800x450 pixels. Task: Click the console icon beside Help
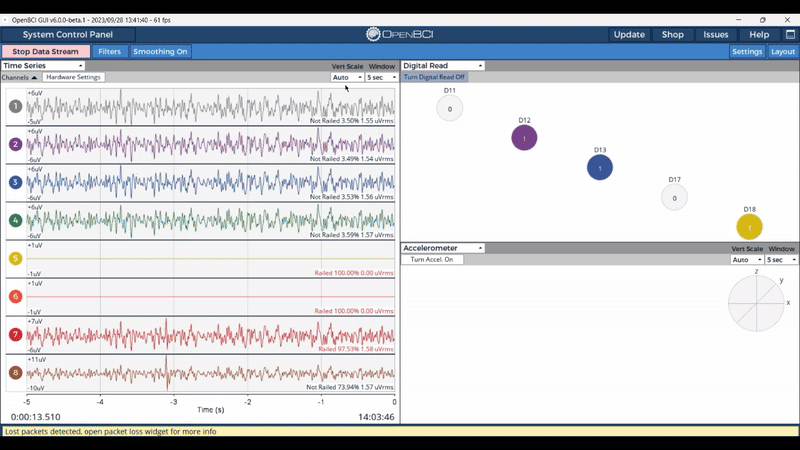(790, 34)
